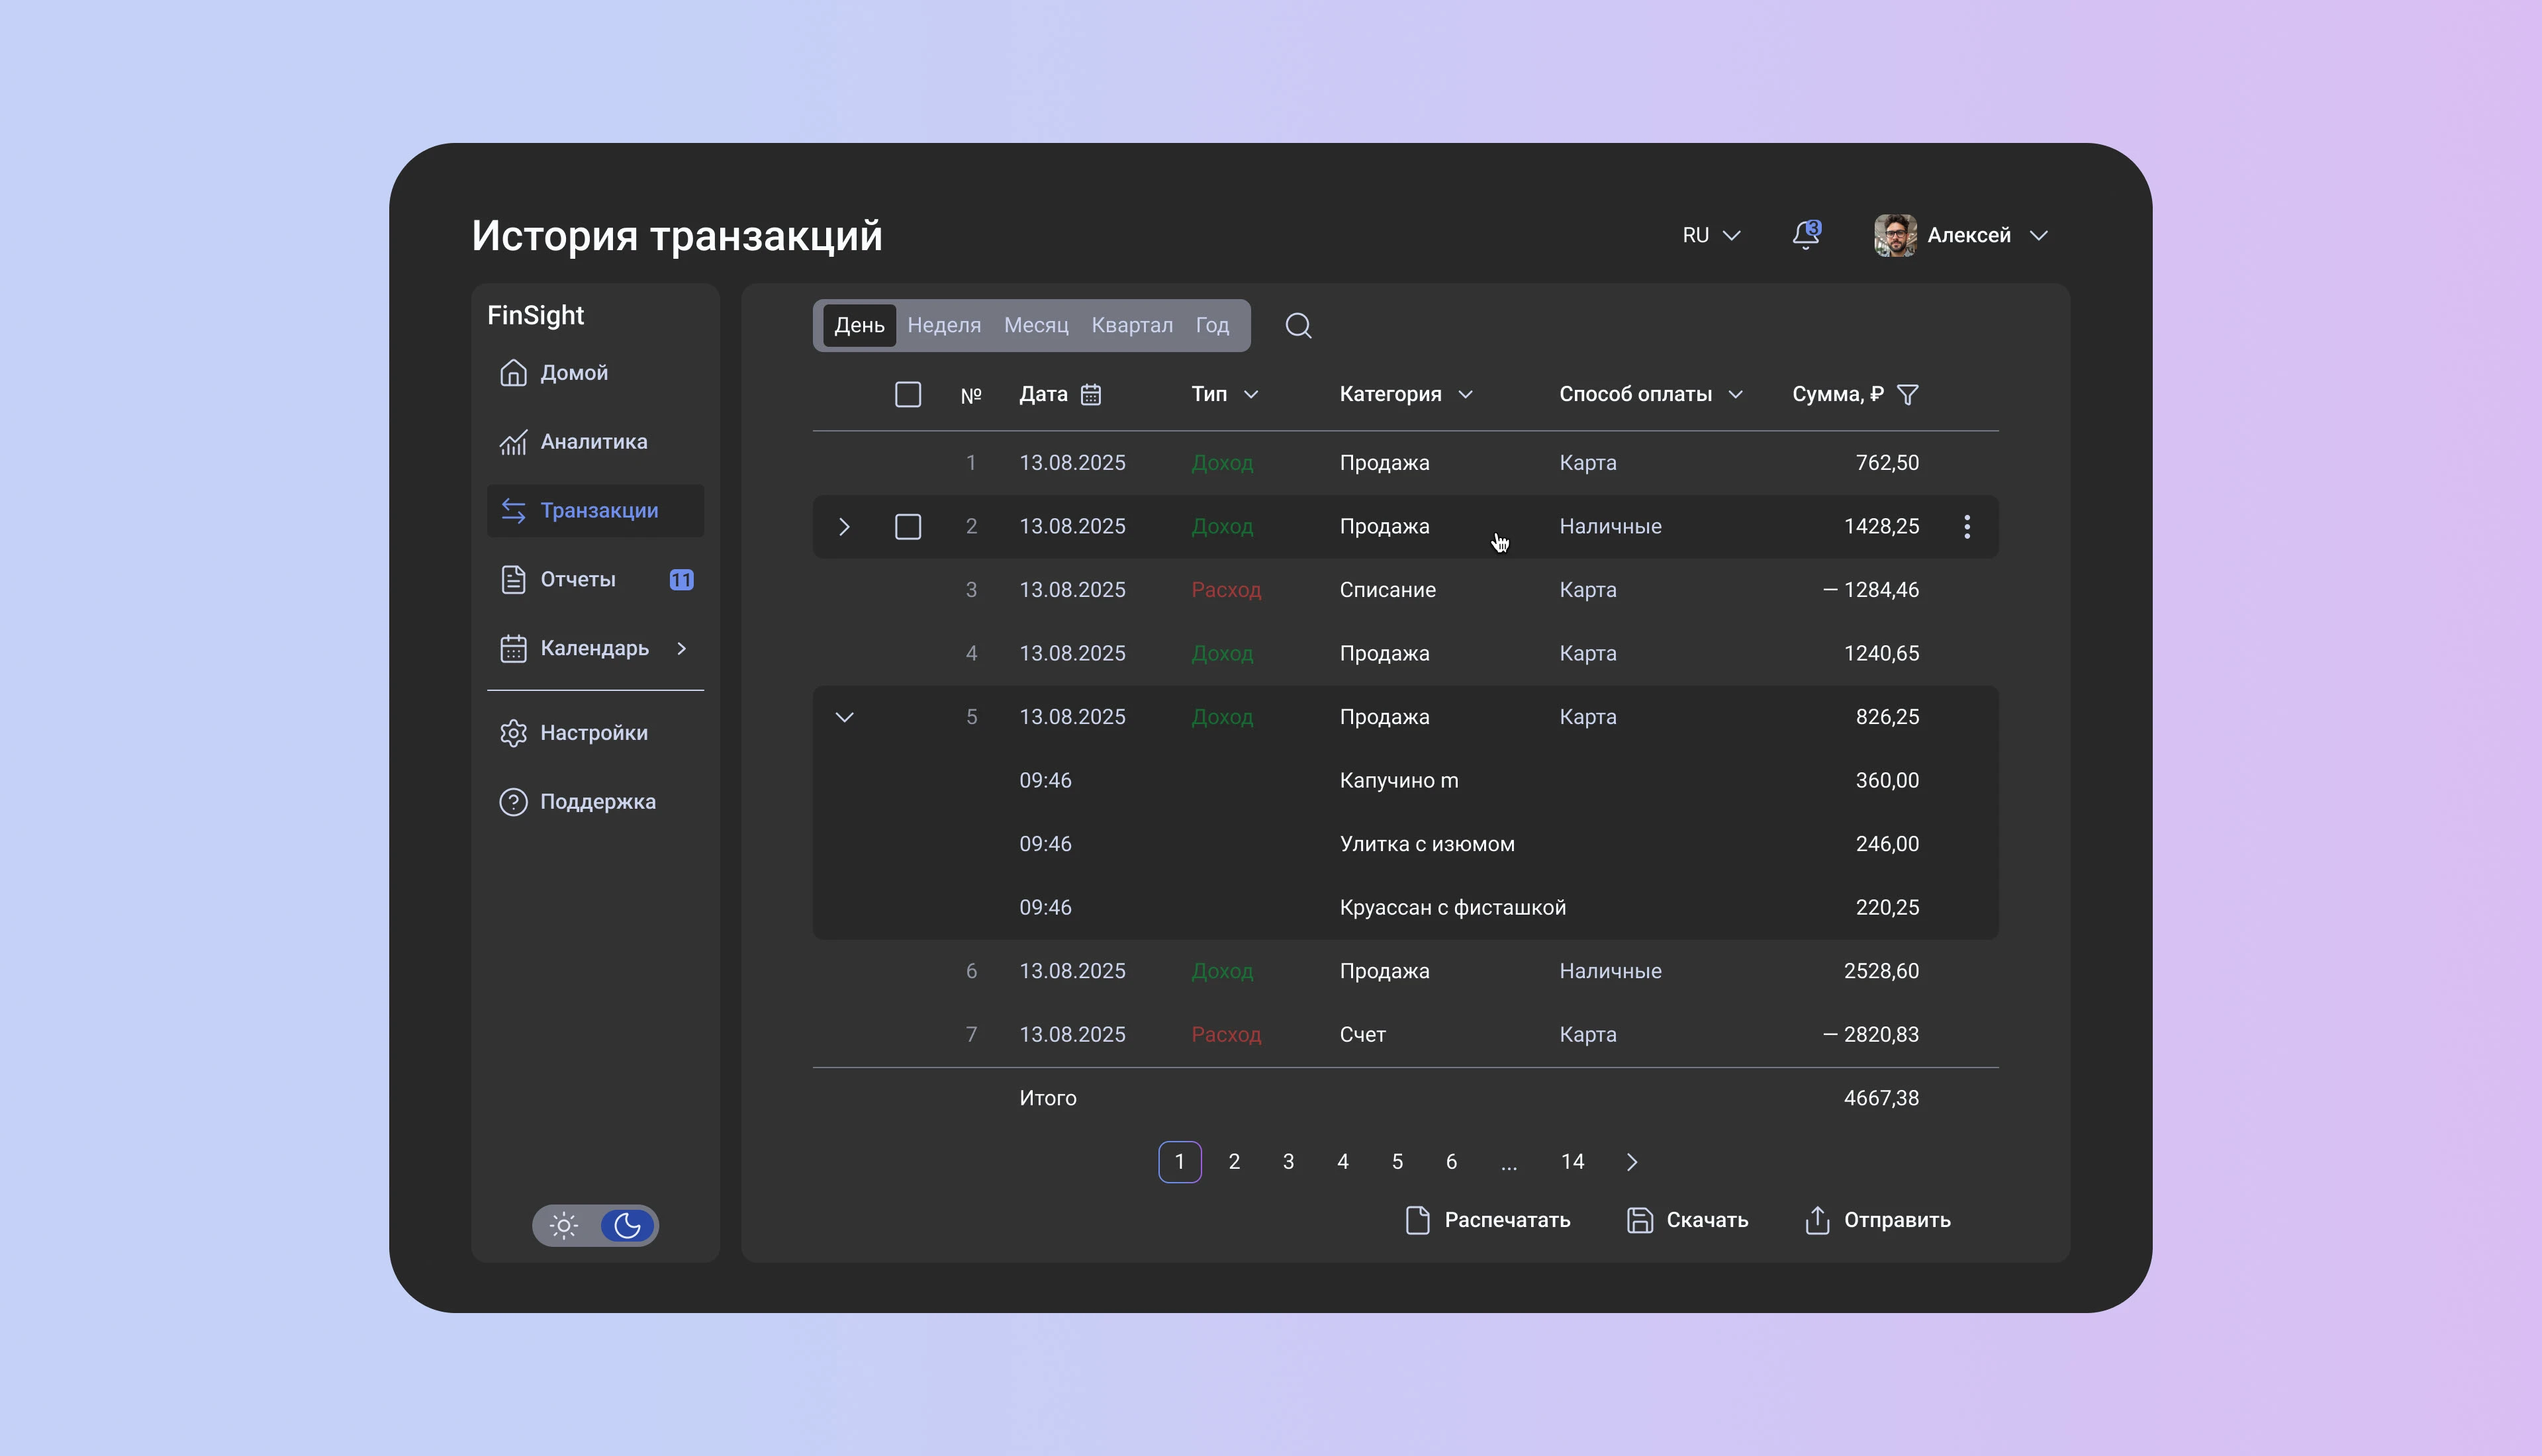2542x1456 pixels.
Task: Open Настройки gear in sidebar
Action: tap(513, 733)
